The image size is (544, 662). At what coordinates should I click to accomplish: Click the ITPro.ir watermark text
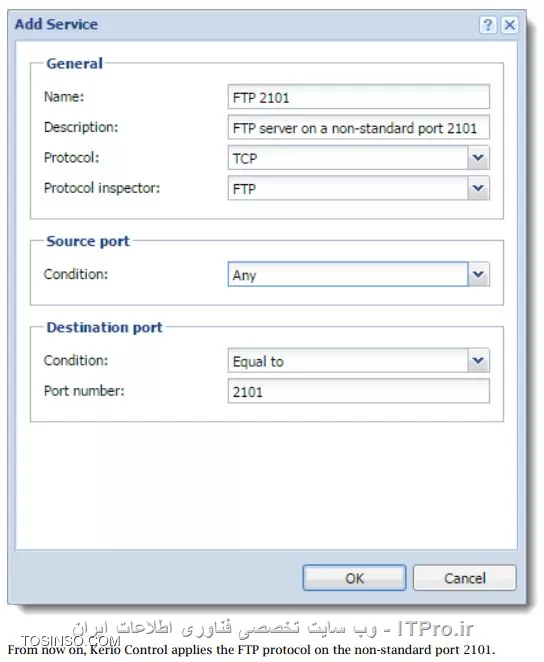[435, 629]
